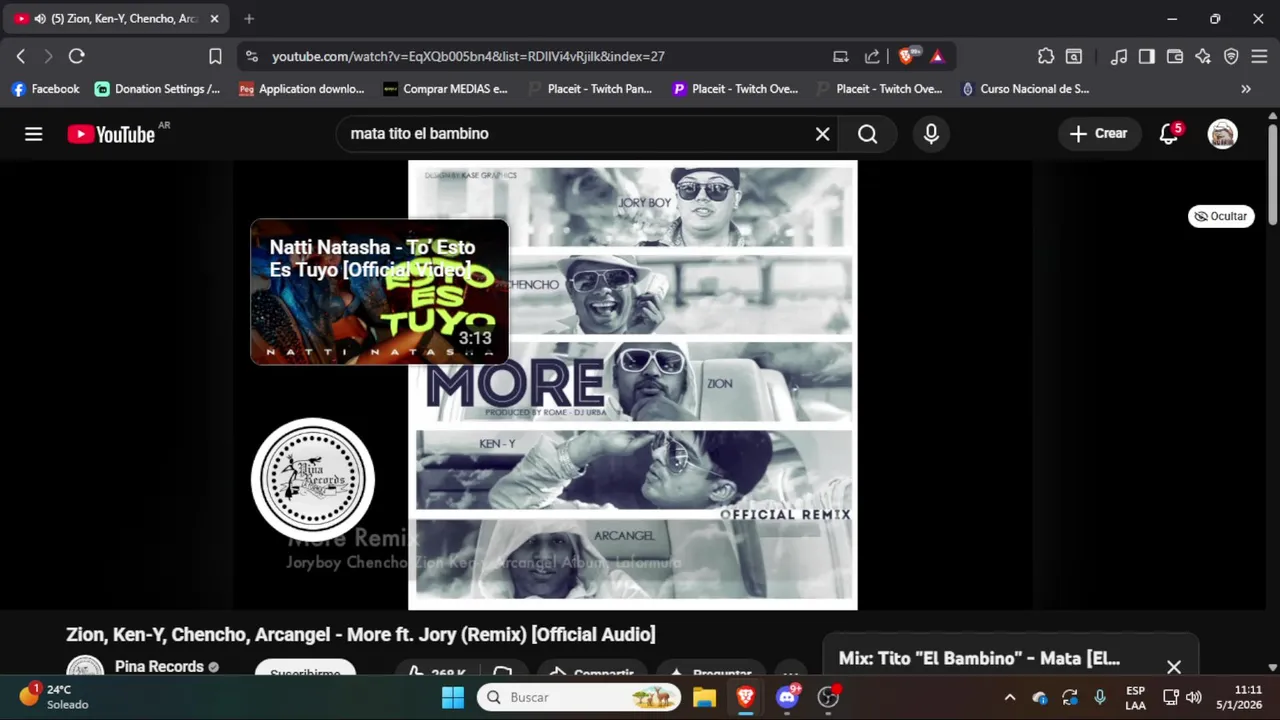
Task: View site information in address bar
Action: coord(251,57)
